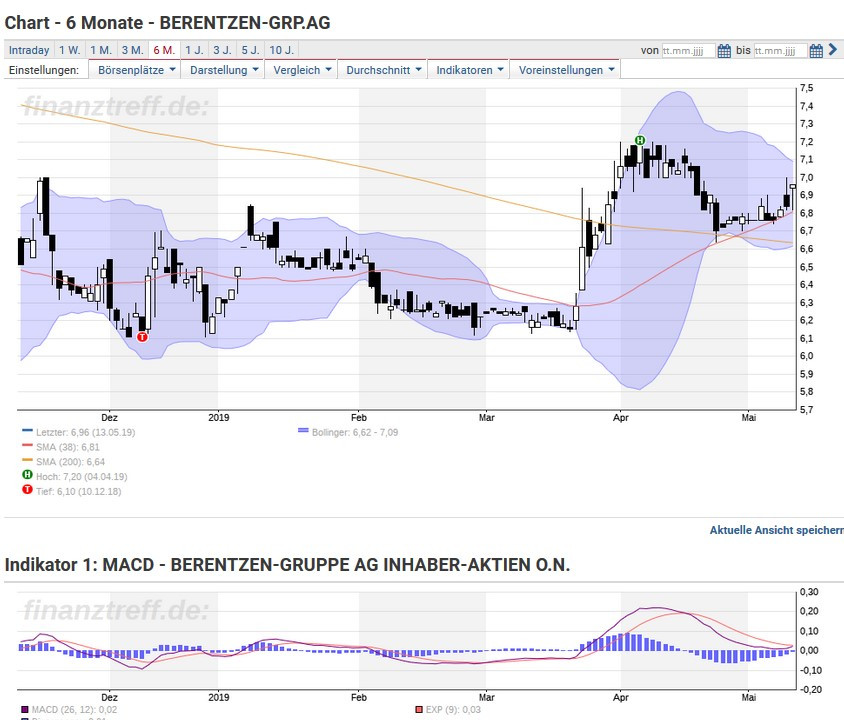844x720 pixels.
Task: Select the 5 J. timeframe tab
Action: click(250, 50)
